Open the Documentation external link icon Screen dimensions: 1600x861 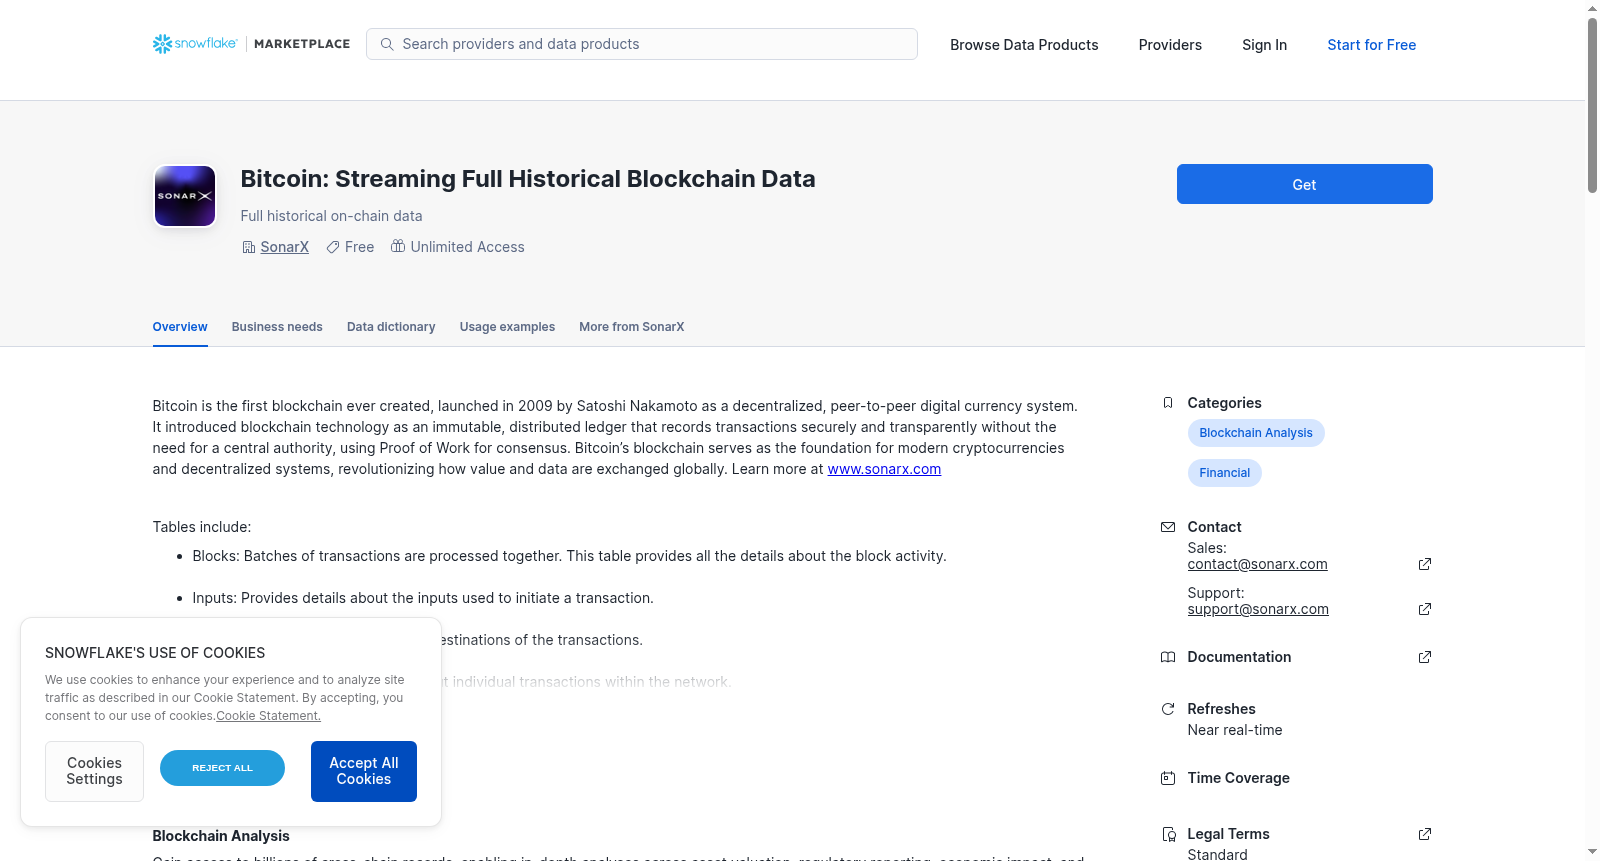pyautogui.click(x=1425, y=657)
